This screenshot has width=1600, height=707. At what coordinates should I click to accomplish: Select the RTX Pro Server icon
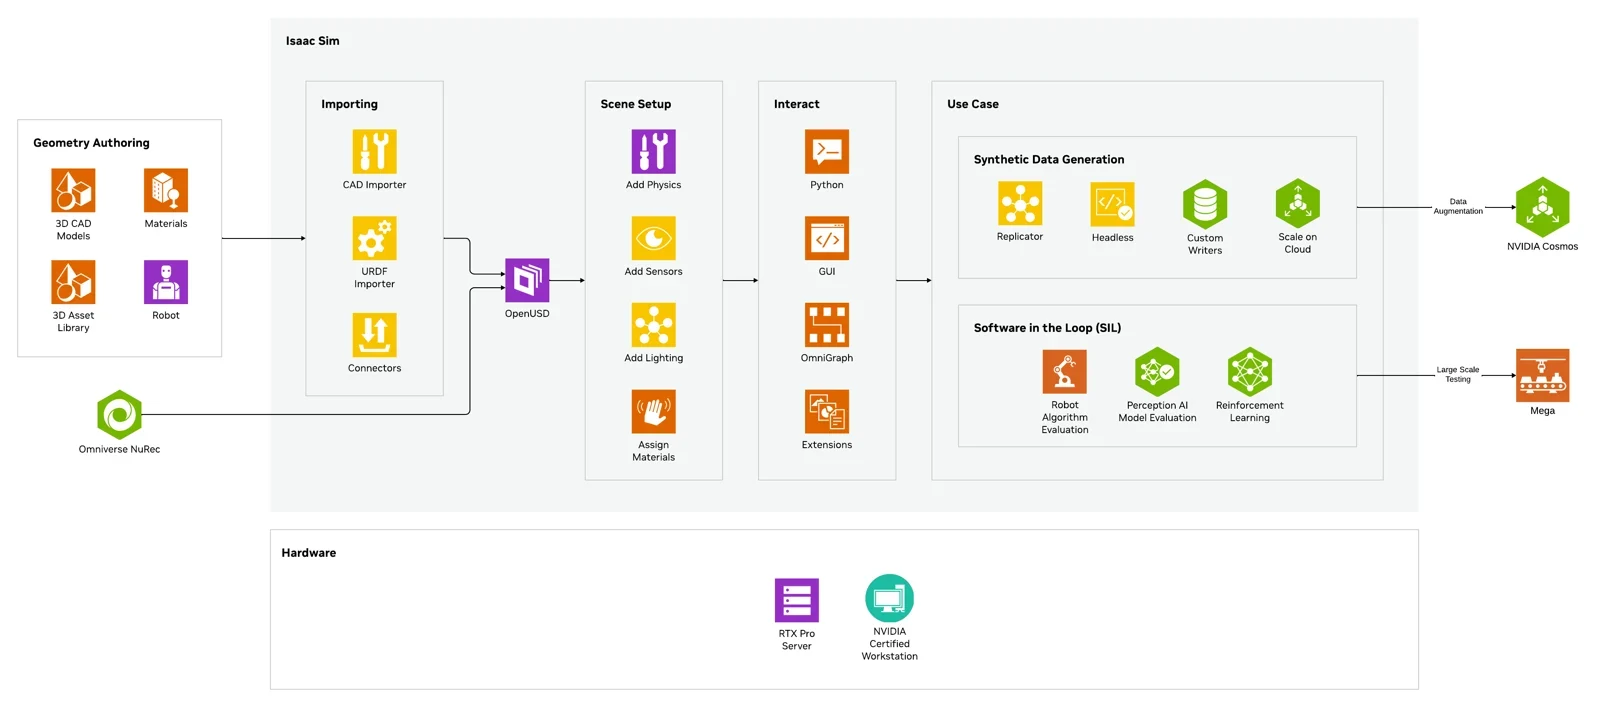tap(797, 600)
